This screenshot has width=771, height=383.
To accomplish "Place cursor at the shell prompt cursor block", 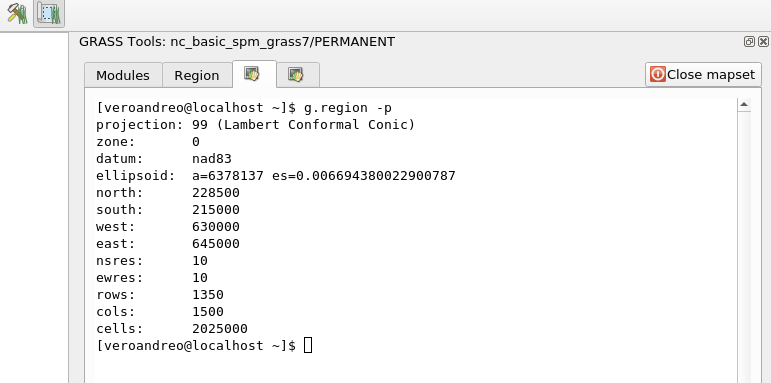I will point(308,346).
